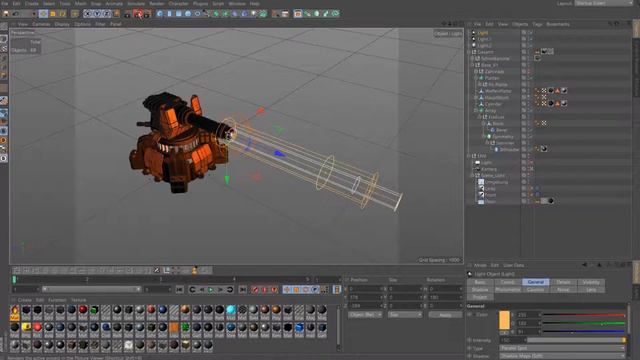Open the Object (Rel) coordinate dropdown
Viewport: 640px width, 360px height.
[x=365, y=315]
